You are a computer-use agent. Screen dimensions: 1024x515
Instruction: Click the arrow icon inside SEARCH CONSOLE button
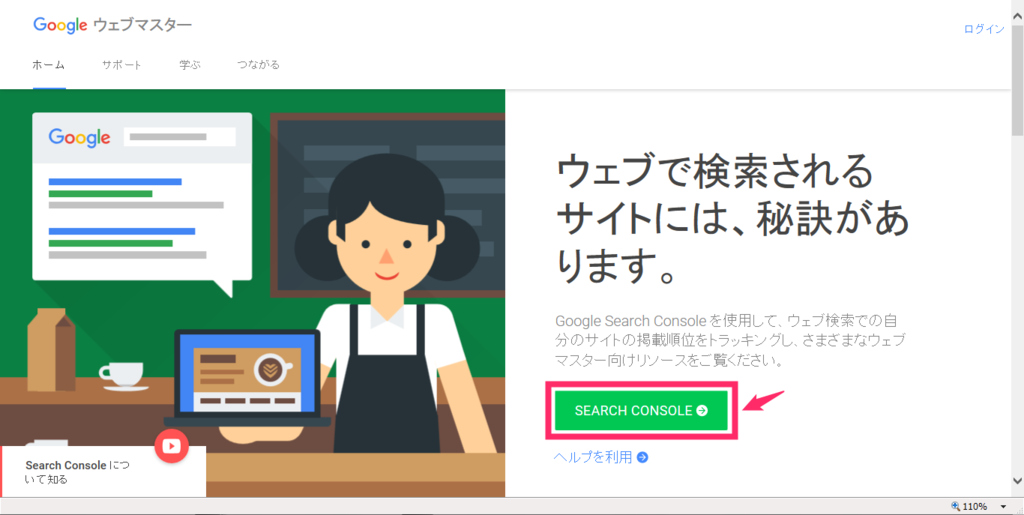702,411
